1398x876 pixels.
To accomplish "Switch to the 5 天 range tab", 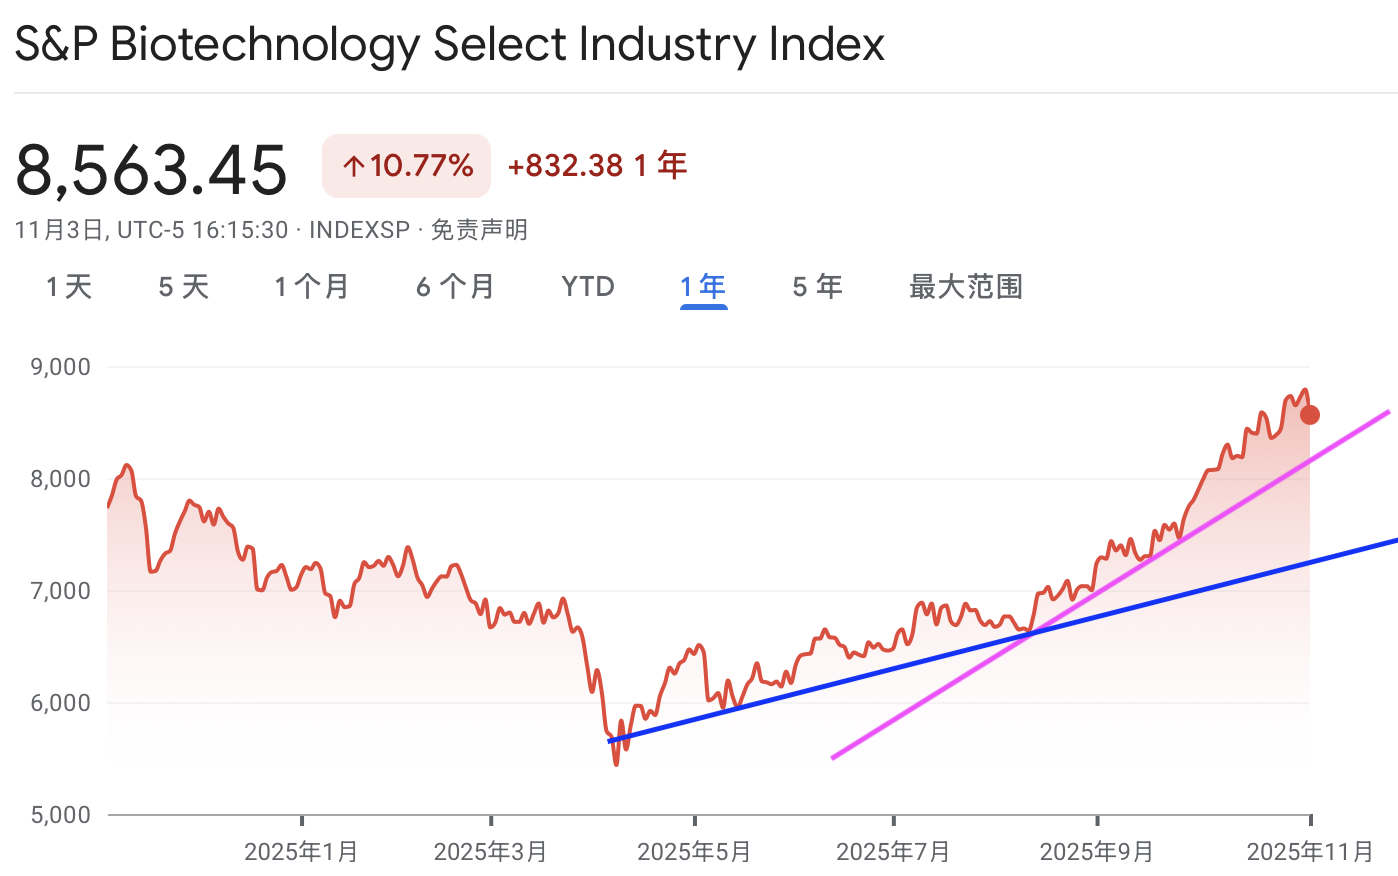I will [184, 287].
